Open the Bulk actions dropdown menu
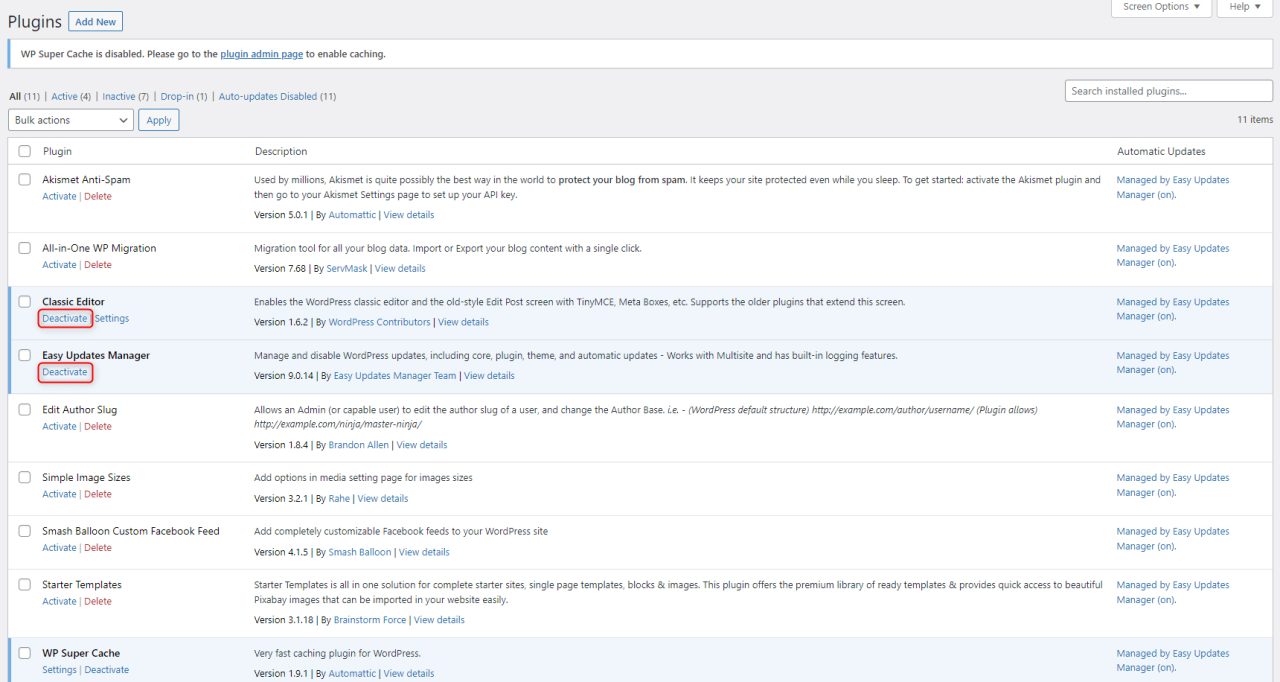This screenshot has height=682, width=1280. click(x=70, y=119)
